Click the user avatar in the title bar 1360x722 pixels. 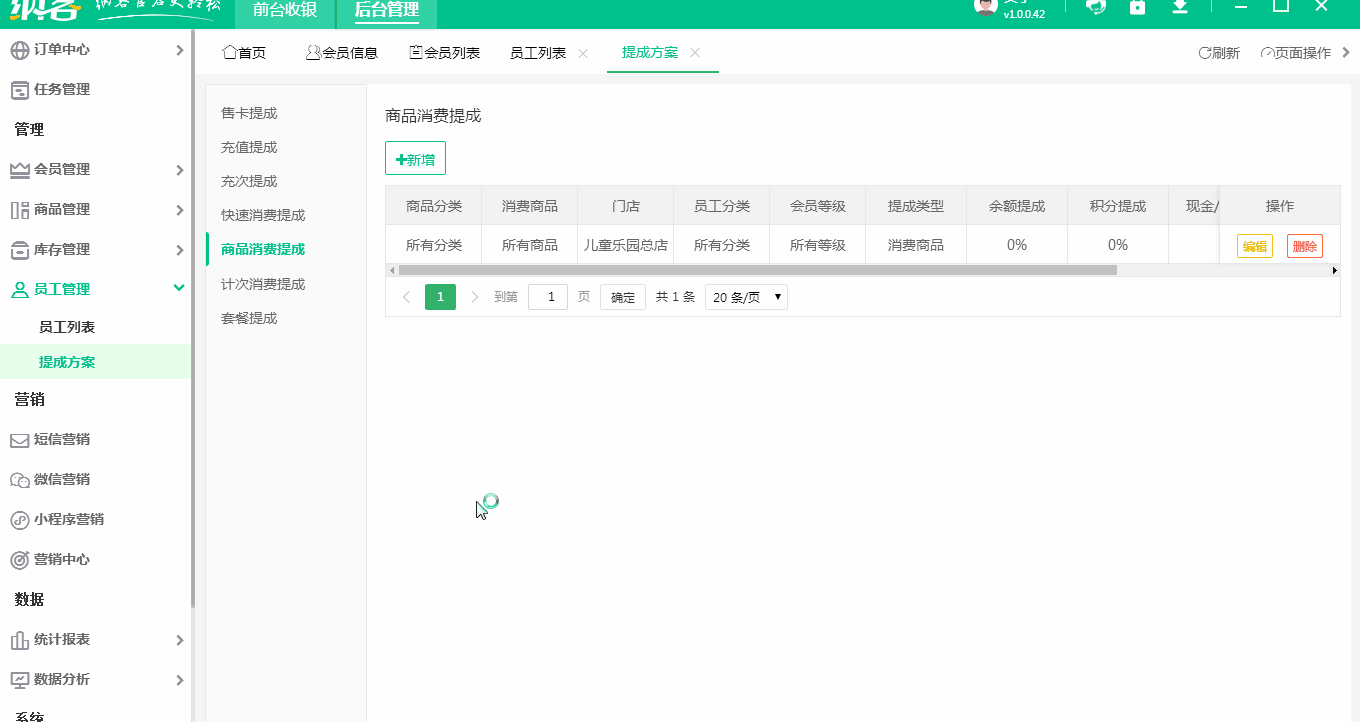984,8
